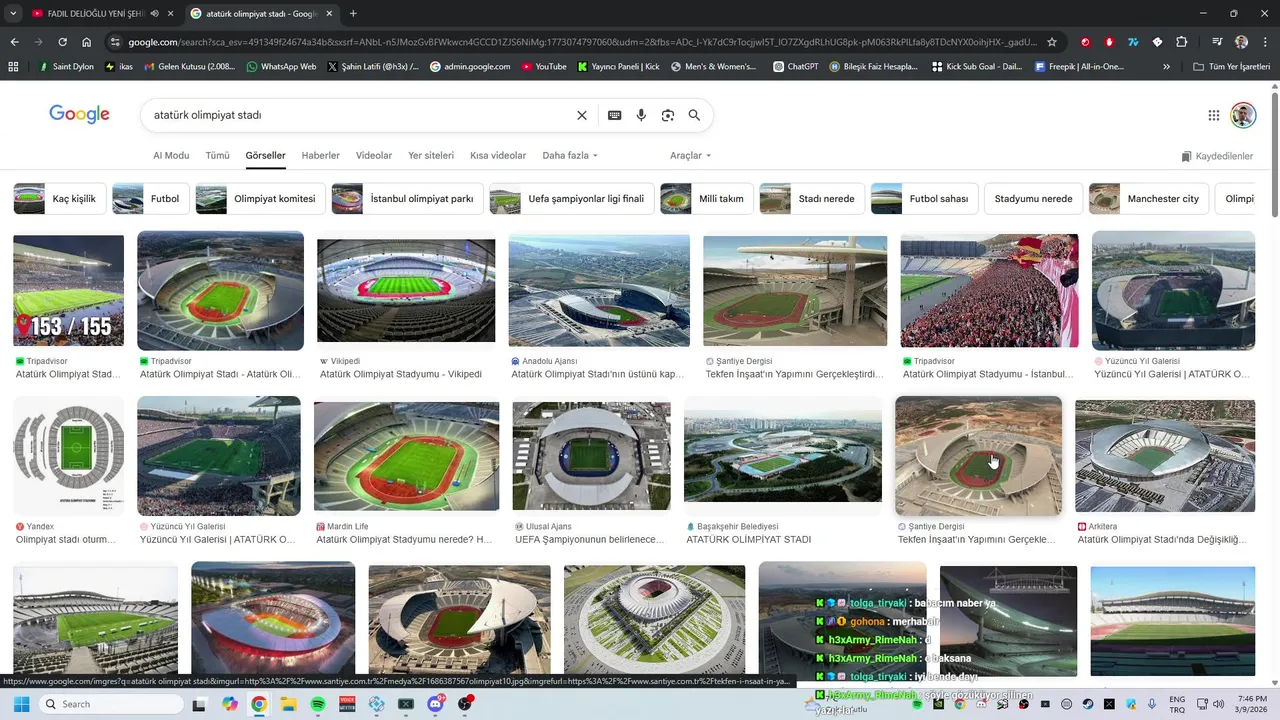Open the red hand ad-blocker extension
The width and height of the screenshot is (1280, 720).
1109,42
